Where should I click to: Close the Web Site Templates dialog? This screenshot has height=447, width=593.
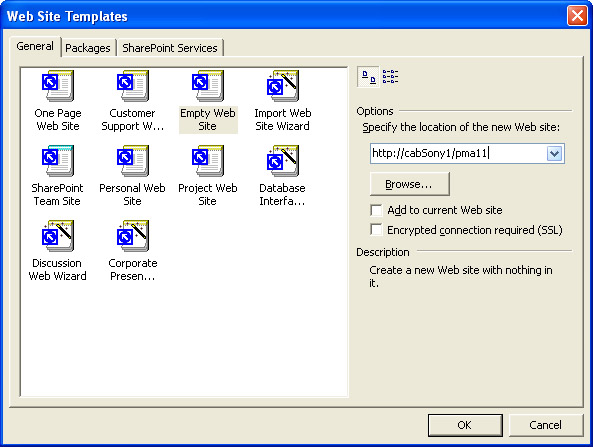577,16
